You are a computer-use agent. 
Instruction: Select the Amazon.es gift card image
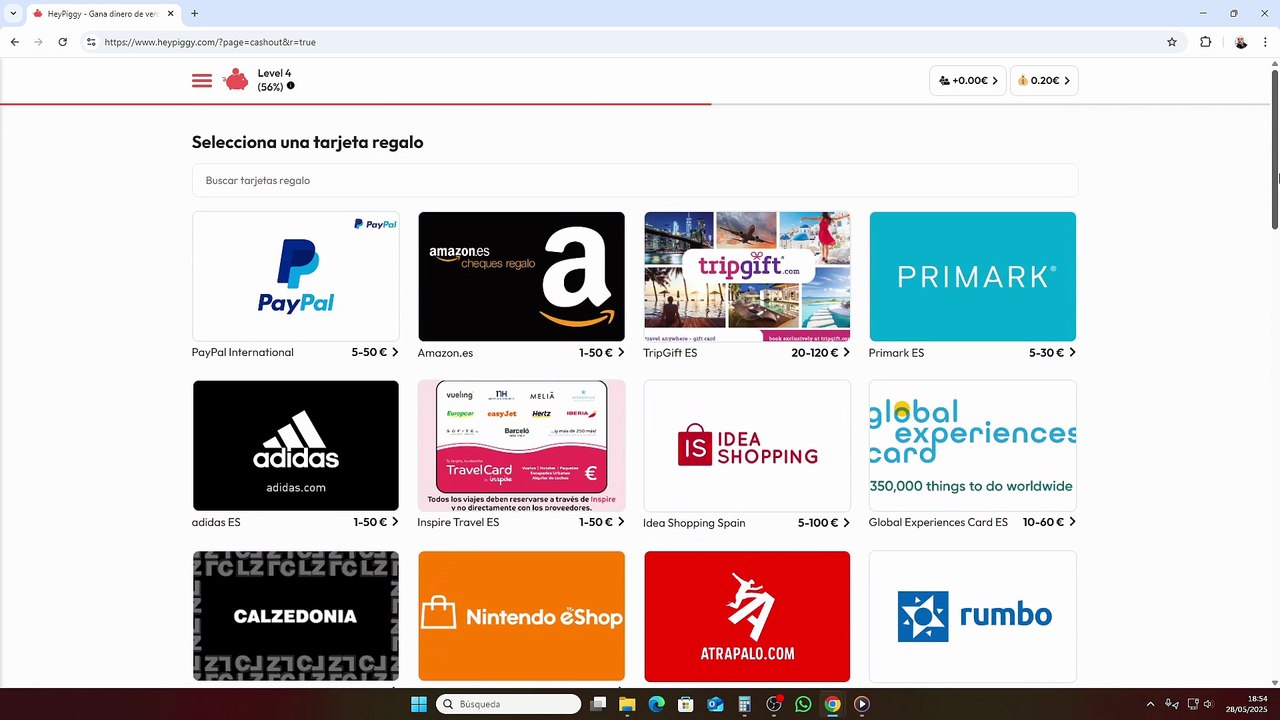pos(521,276)
